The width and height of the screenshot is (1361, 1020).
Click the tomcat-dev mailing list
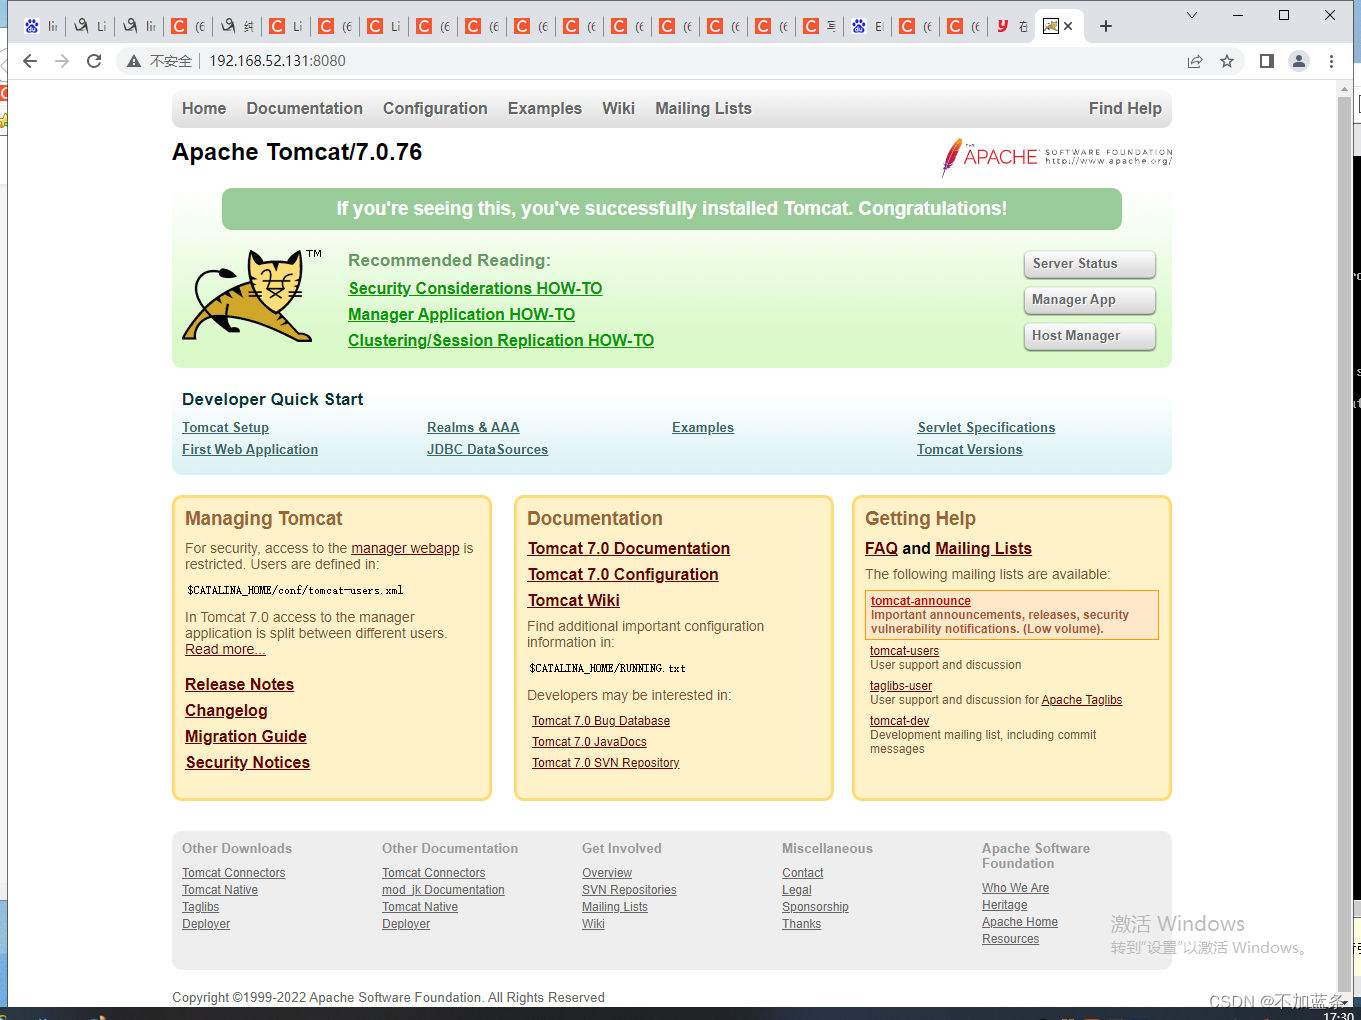[x=899, y=721]
